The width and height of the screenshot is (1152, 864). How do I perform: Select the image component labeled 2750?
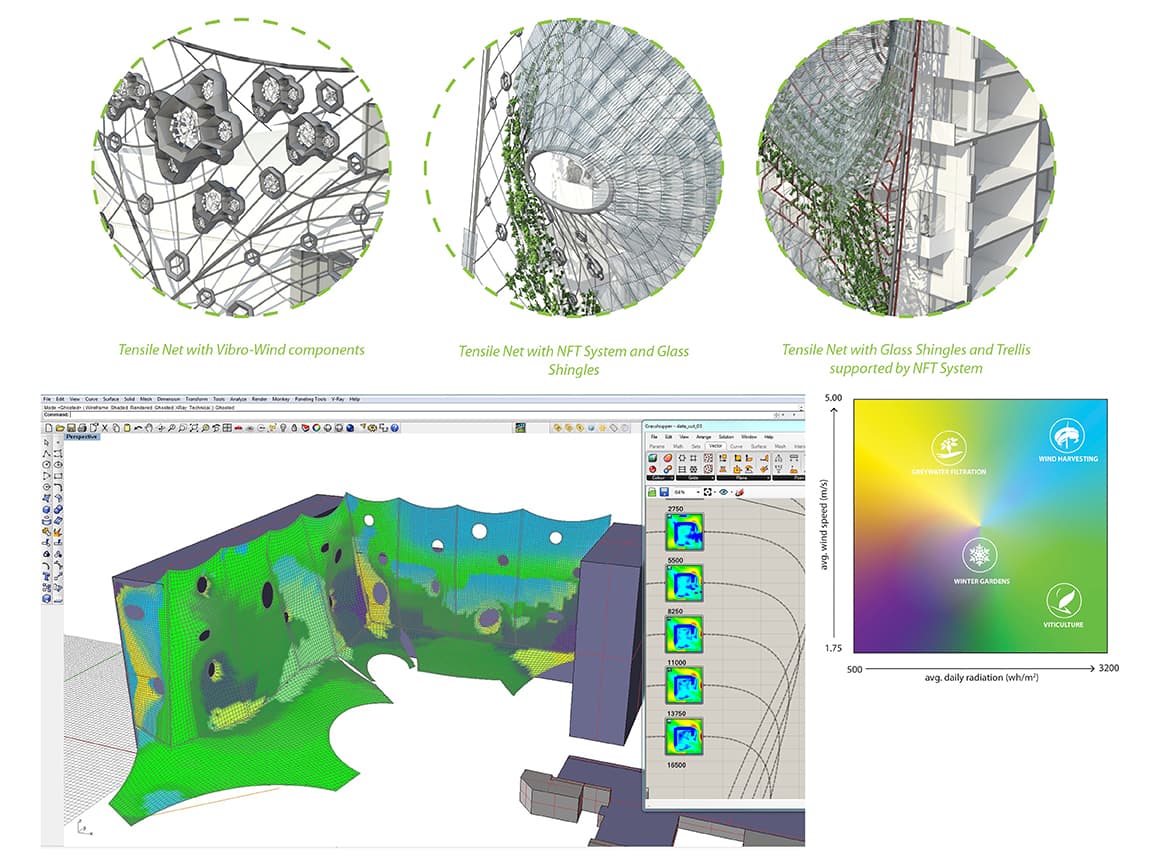[x=684, y=531]
